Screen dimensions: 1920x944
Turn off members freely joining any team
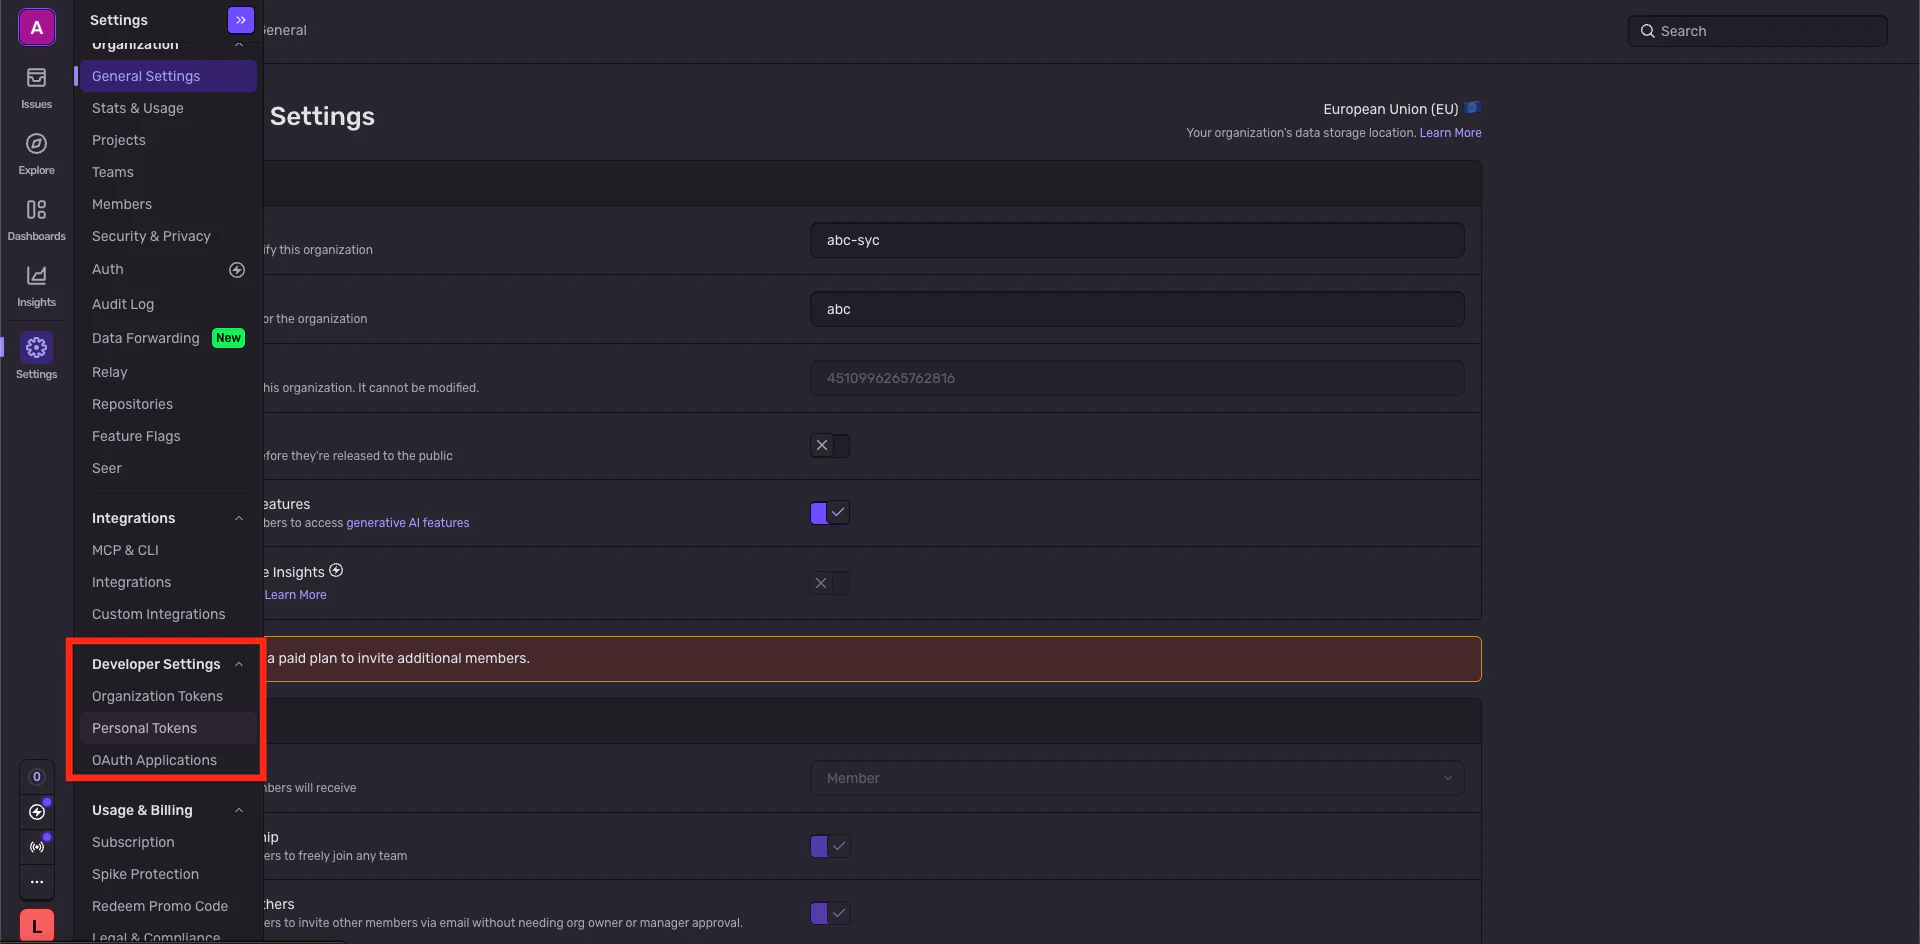pyautogui.click(x=829, y=846)
